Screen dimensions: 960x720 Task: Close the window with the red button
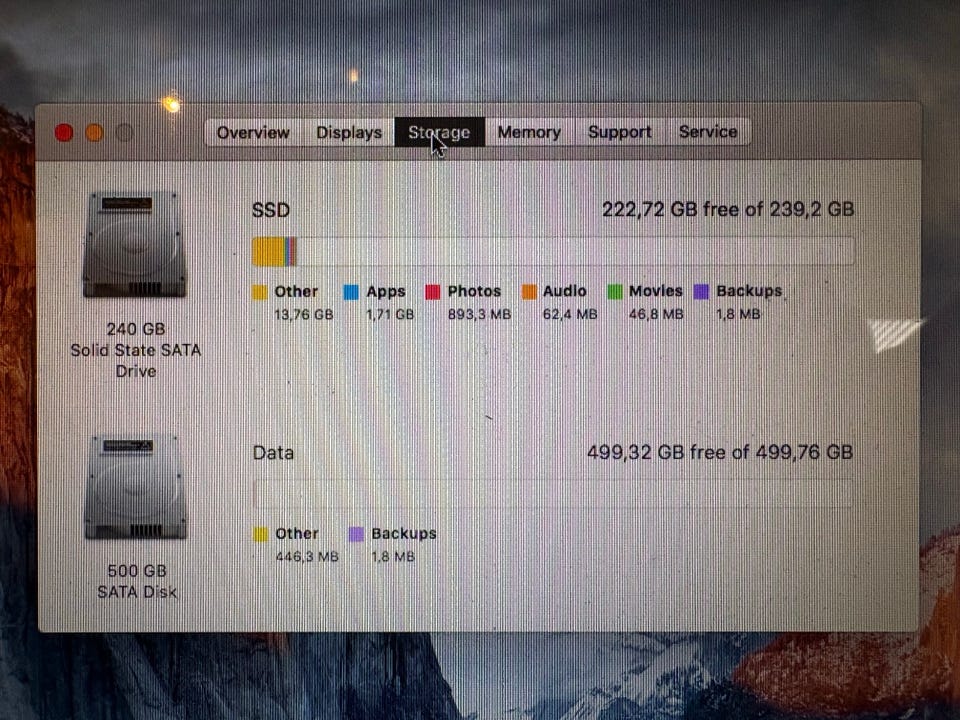pyautogui.click(x=64, y=132)
